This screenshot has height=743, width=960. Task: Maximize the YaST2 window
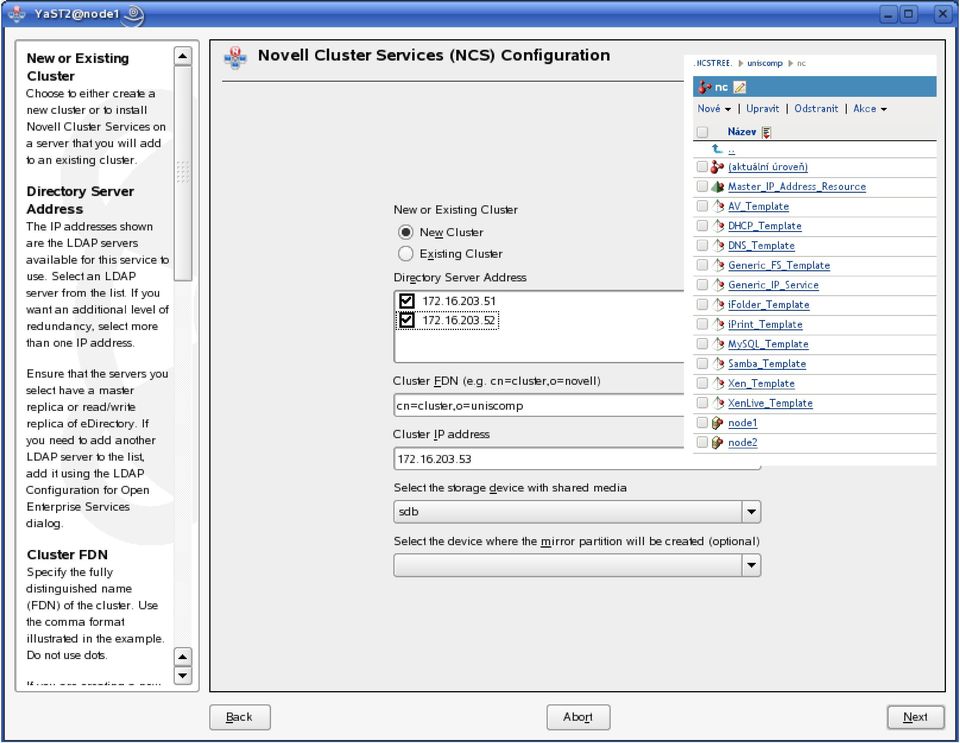coord(909,14)
